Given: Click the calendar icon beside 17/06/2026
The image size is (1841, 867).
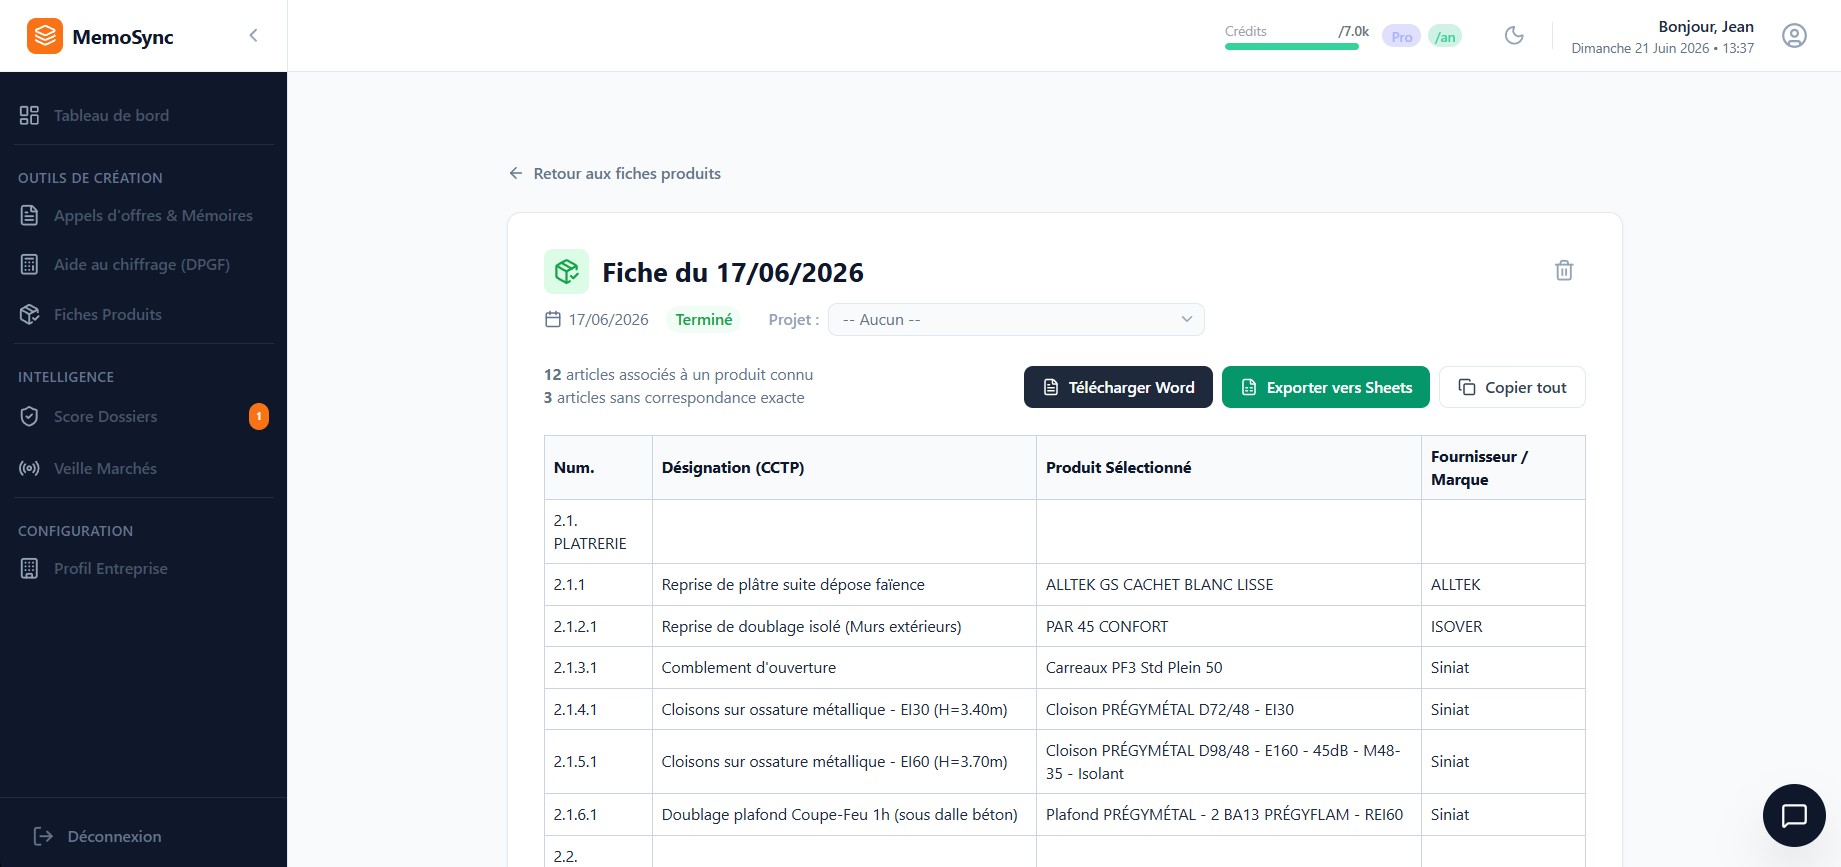Looking at the screenshot, I should point(553,320).
